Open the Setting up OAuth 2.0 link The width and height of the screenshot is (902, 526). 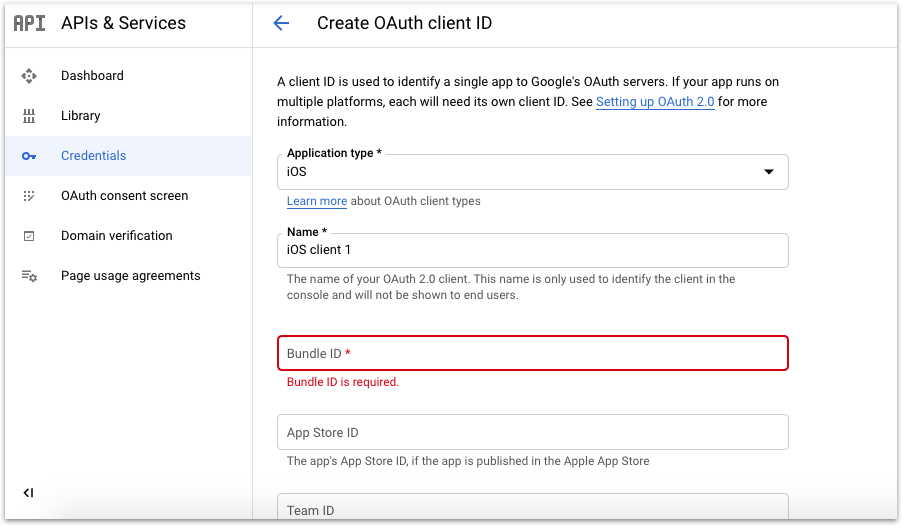[655, 102]
